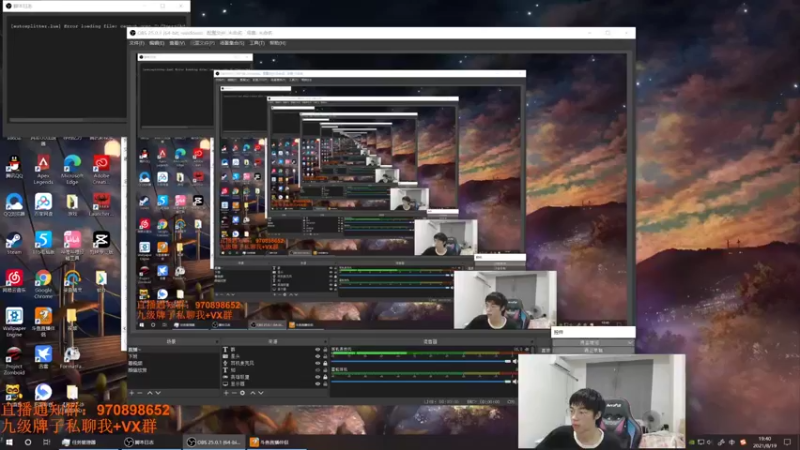800x450 pixels.
Task: Launch the Apex Legends desktop shortcut
Action: point(43,169)
